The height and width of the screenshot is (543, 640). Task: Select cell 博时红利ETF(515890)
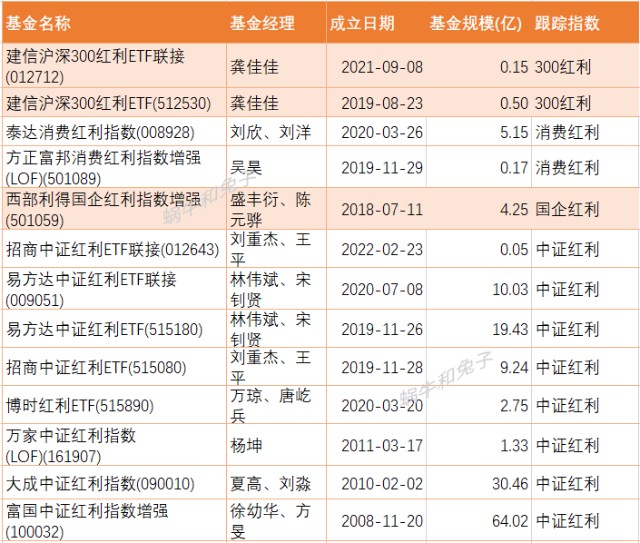pos(114,405)
